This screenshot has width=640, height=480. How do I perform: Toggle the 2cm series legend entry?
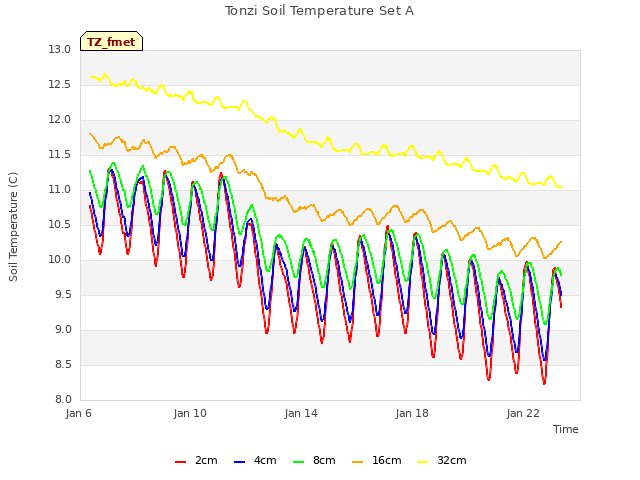[x=196, y=460]
